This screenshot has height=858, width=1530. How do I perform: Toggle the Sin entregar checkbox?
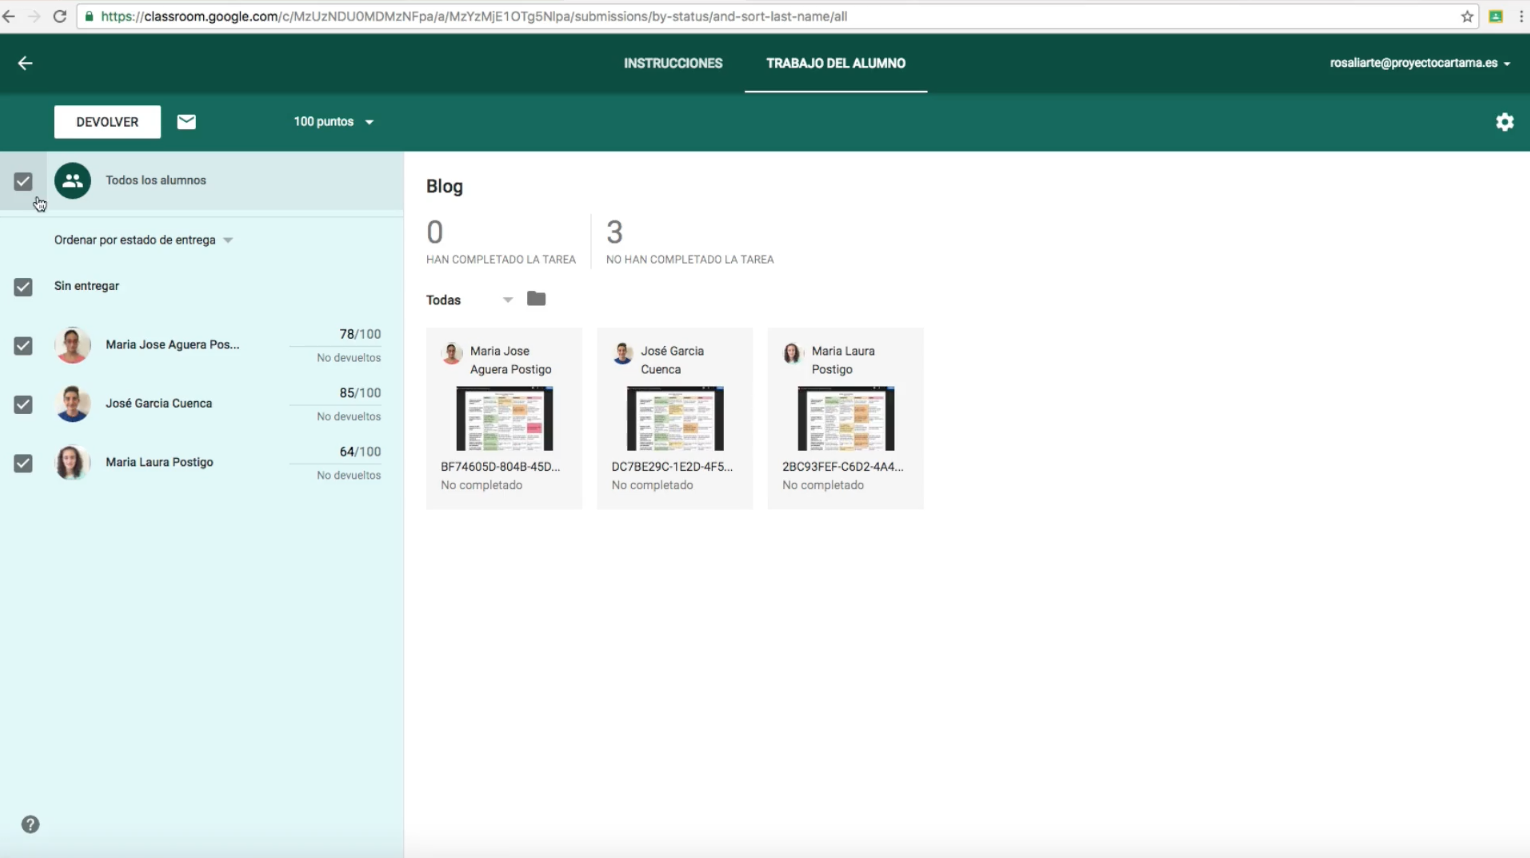[x=23, y=287]
